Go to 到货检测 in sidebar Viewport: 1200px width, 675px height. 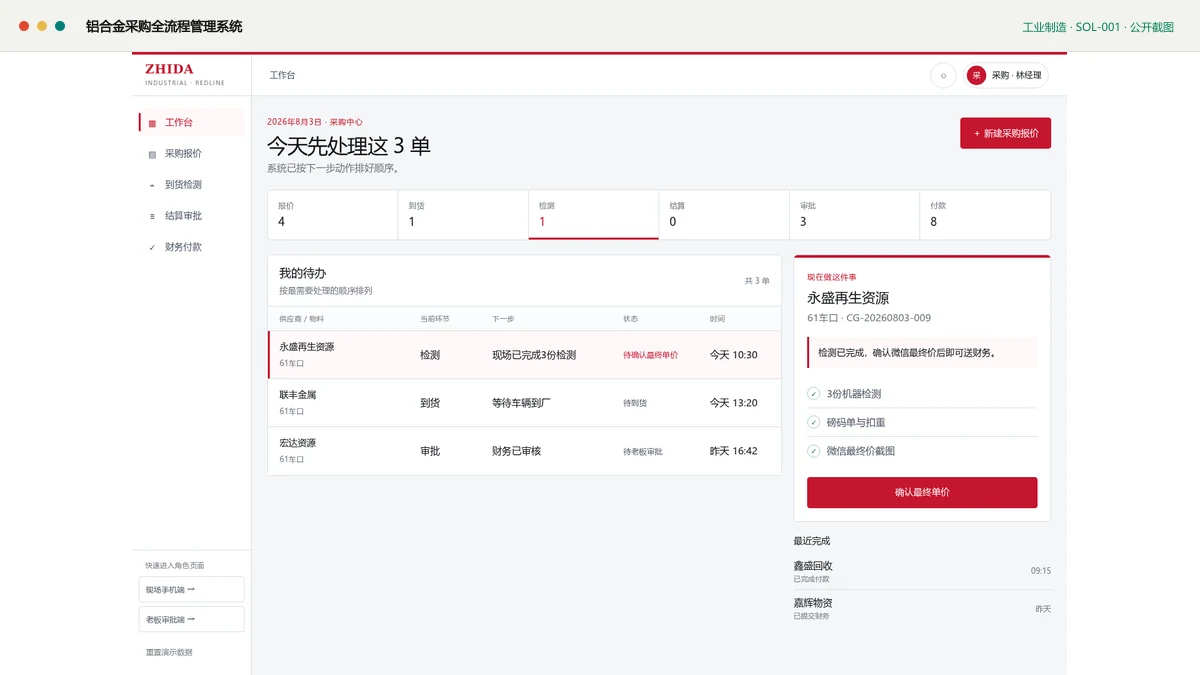click(191, 184)
